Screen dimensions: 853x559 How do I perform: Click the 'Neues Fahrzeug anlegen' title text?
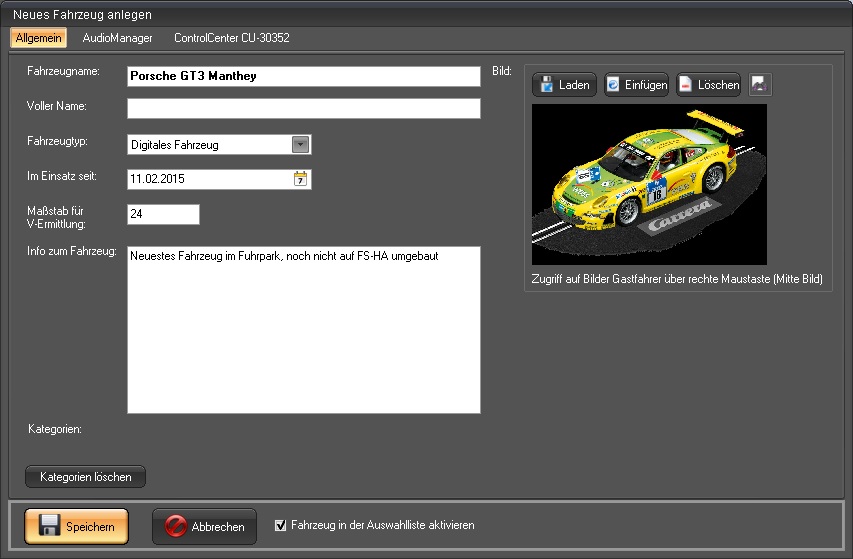pos(82,15)
